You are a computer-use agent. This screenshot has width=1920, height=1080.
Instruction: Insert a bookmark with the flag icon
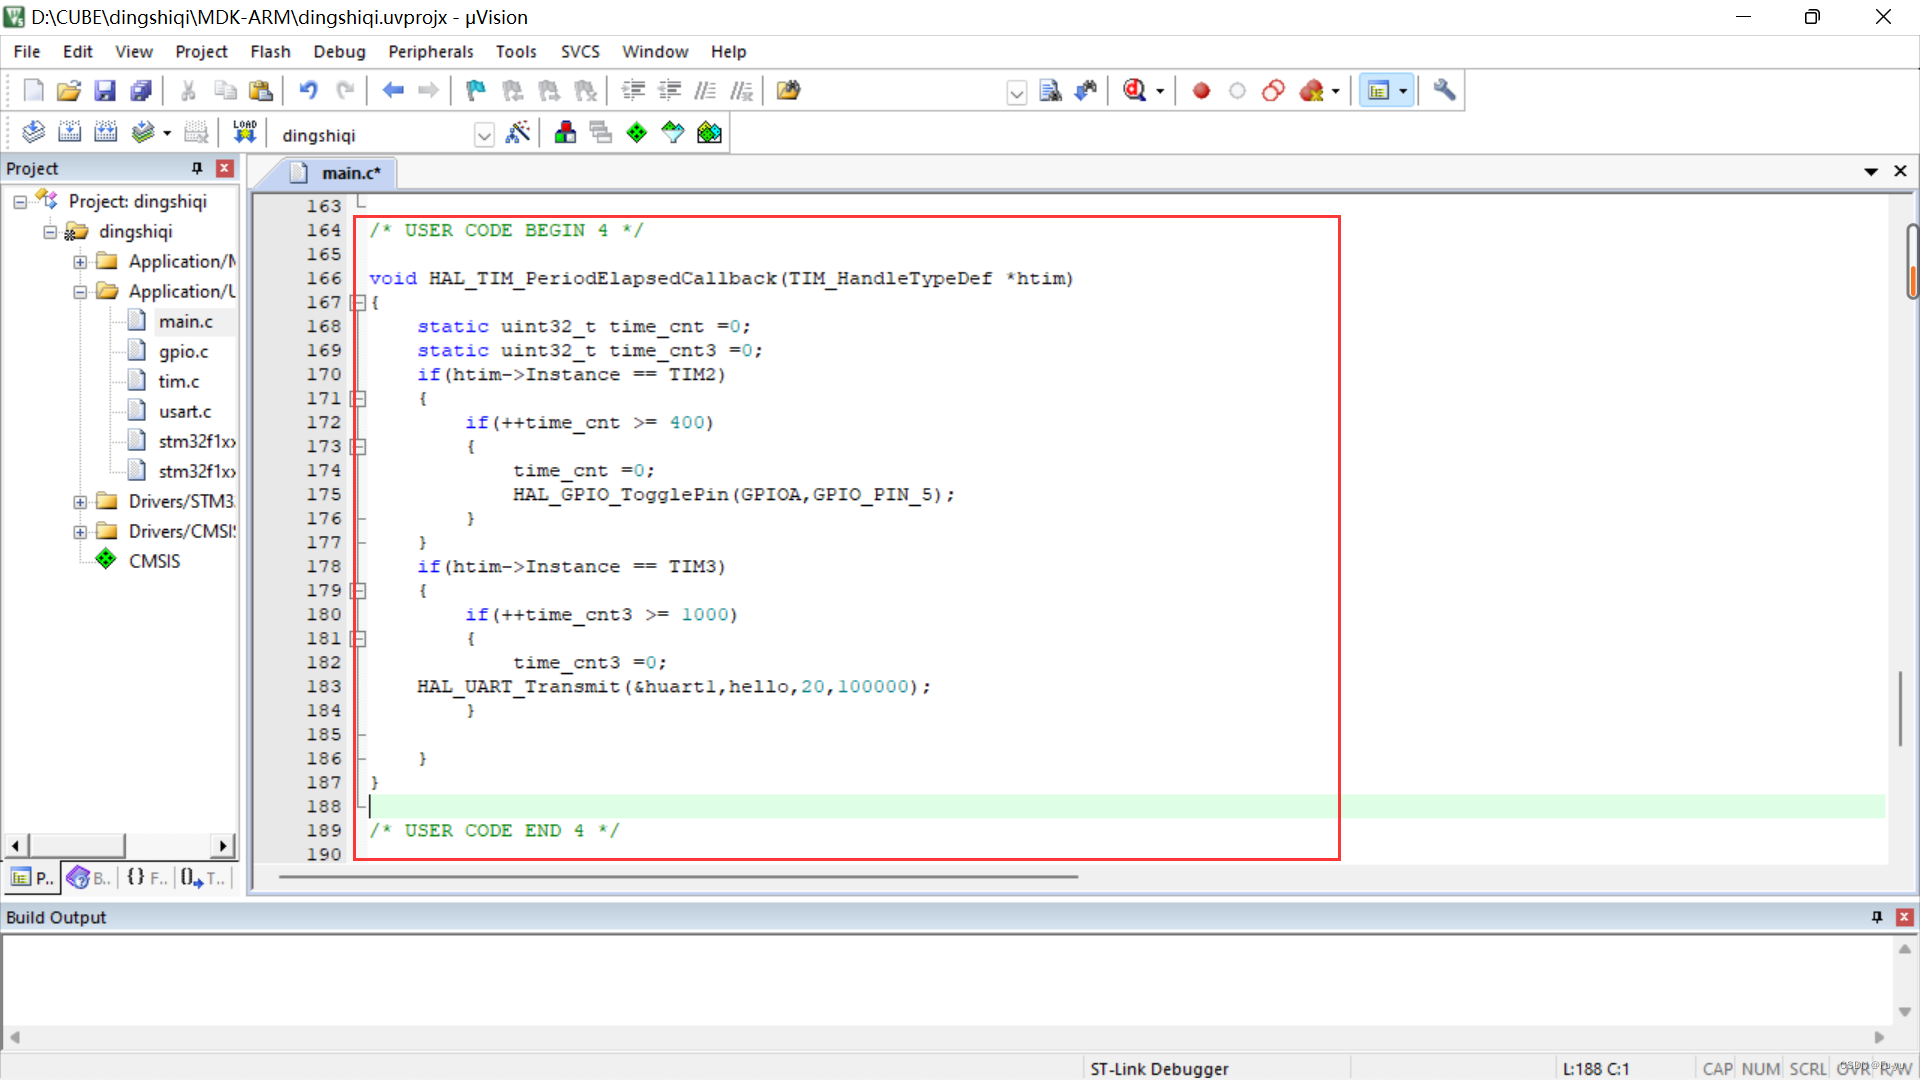tap(476, 91)
